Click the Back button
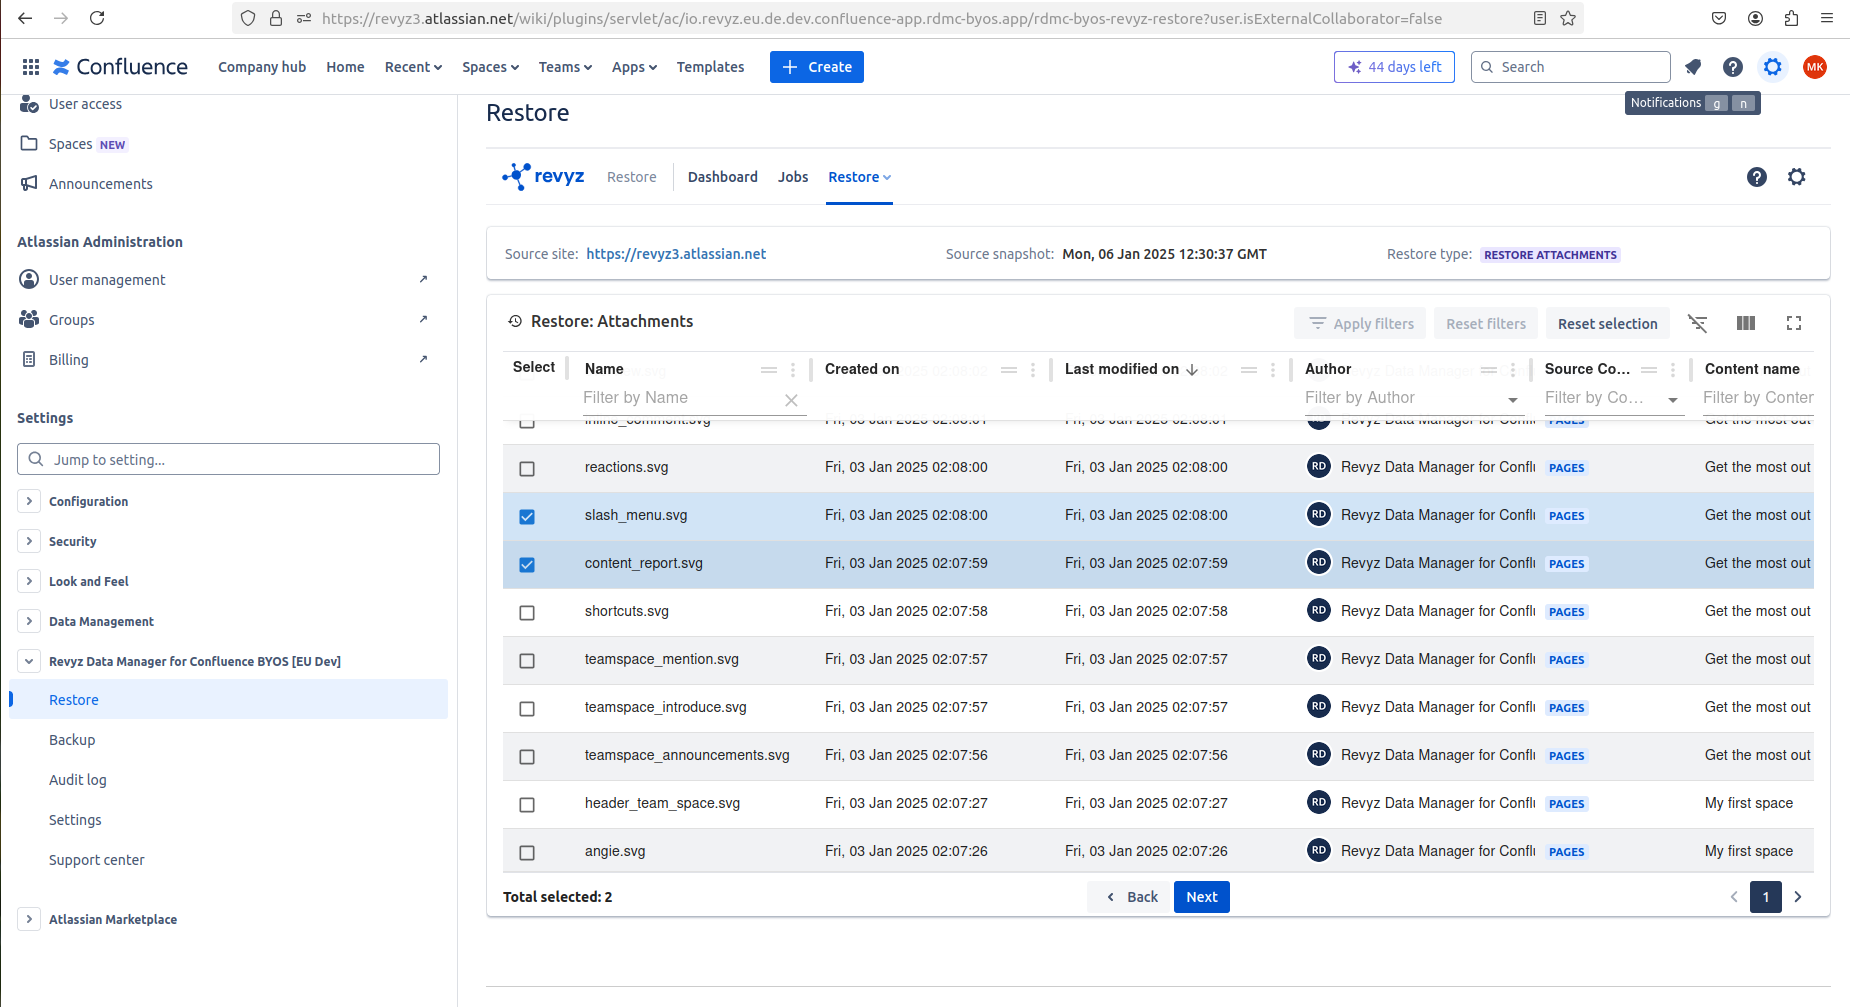The height and width of the screenshot is (1007, 1850). point(1131,897)
